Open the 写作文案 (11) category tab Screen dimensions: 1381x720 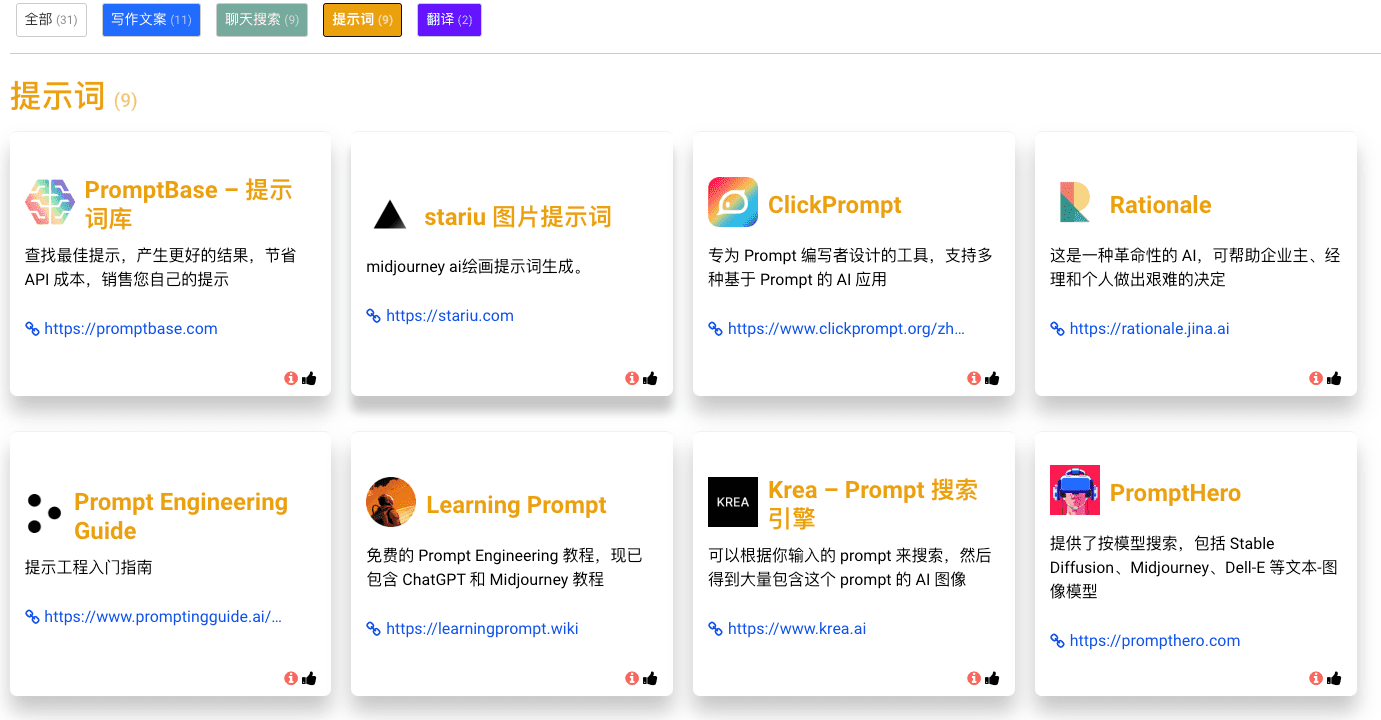point(151,20)
